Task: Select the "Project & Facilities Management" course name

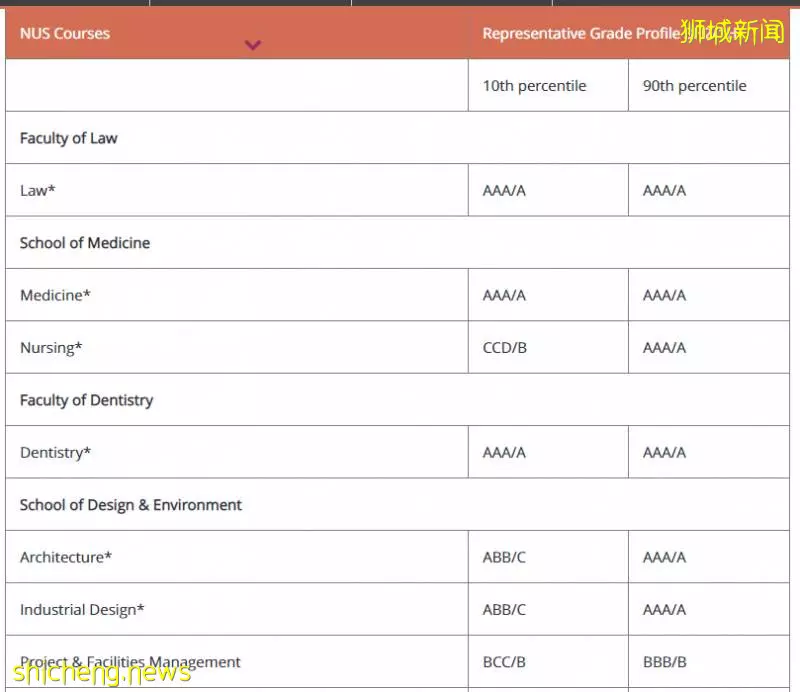Action: point(130,662)
